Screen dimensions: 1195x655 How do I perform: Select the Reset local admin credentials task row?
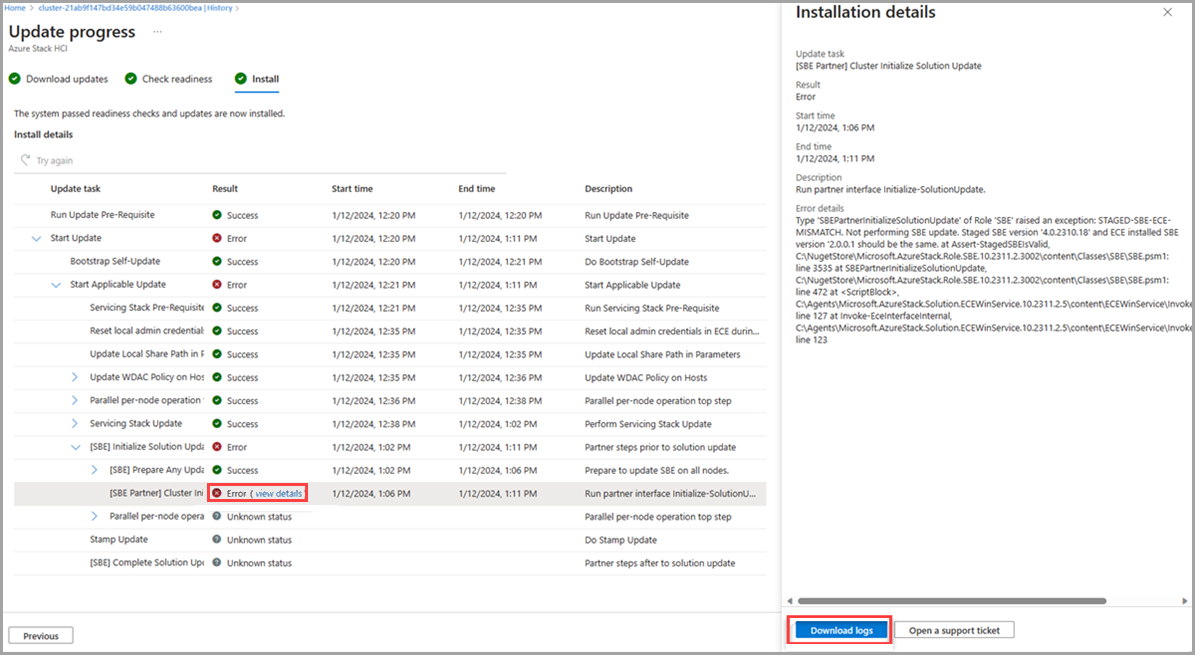click(390, 331)
